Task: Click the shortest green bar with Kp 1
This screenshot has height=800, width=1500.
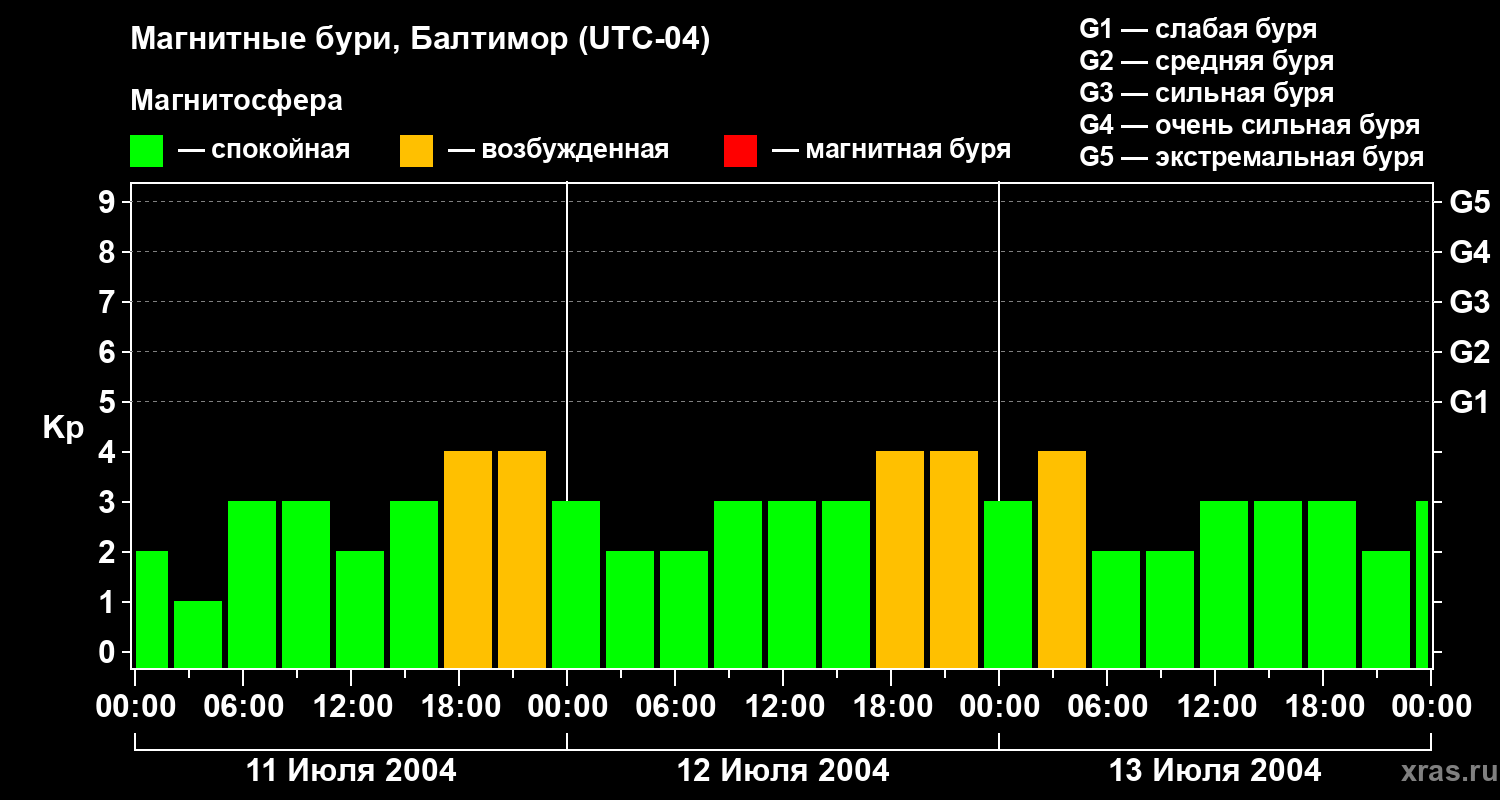Action: pos(198,634)
